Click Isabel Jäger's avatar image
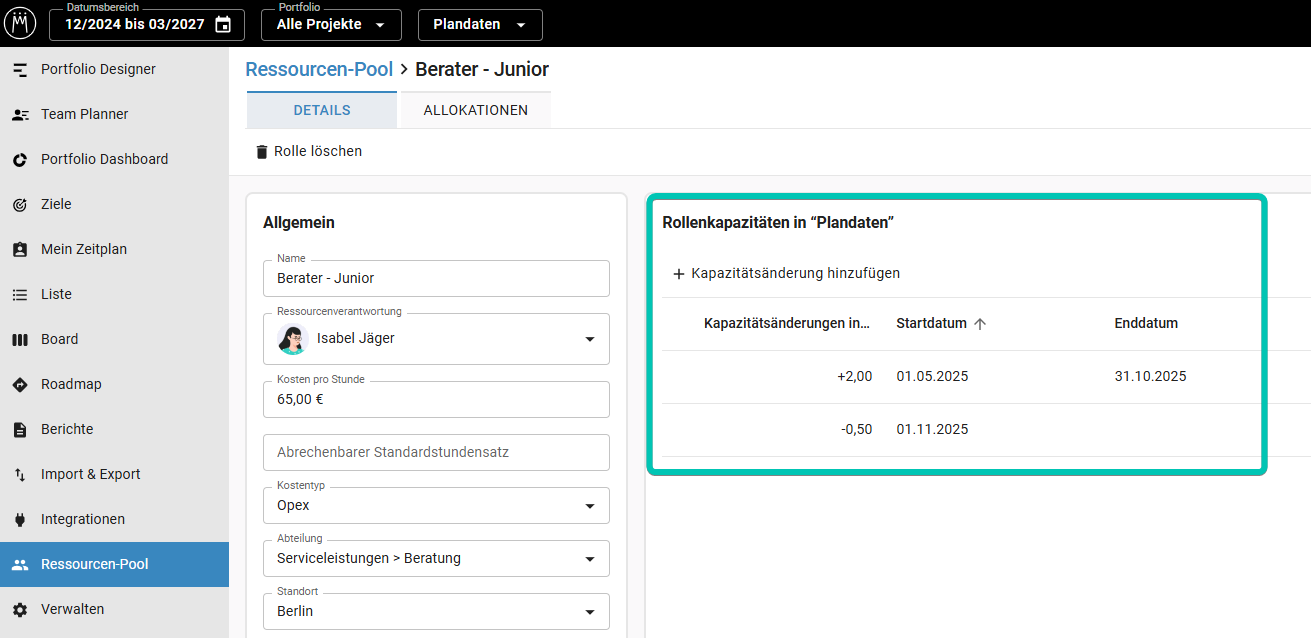Screen dimensions: 1311x638 (291, 339)
